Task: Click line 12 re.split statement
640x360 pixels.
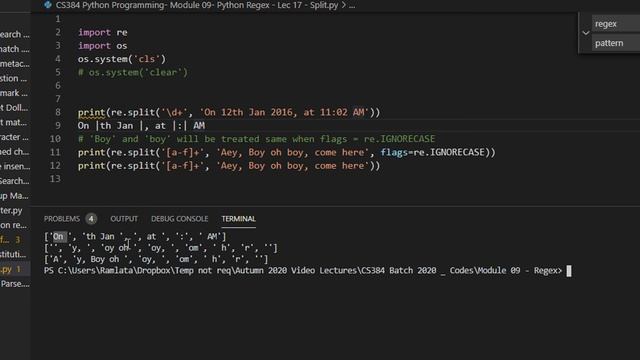Action: 229,166
